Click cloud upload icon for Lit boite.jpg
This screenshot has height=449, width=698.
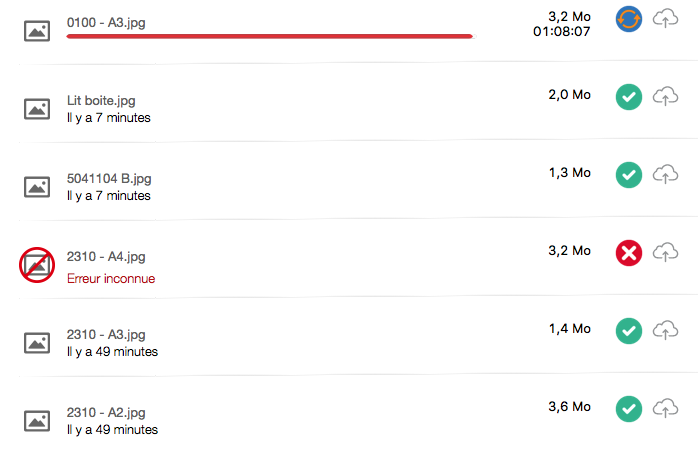tap(665, 97)
